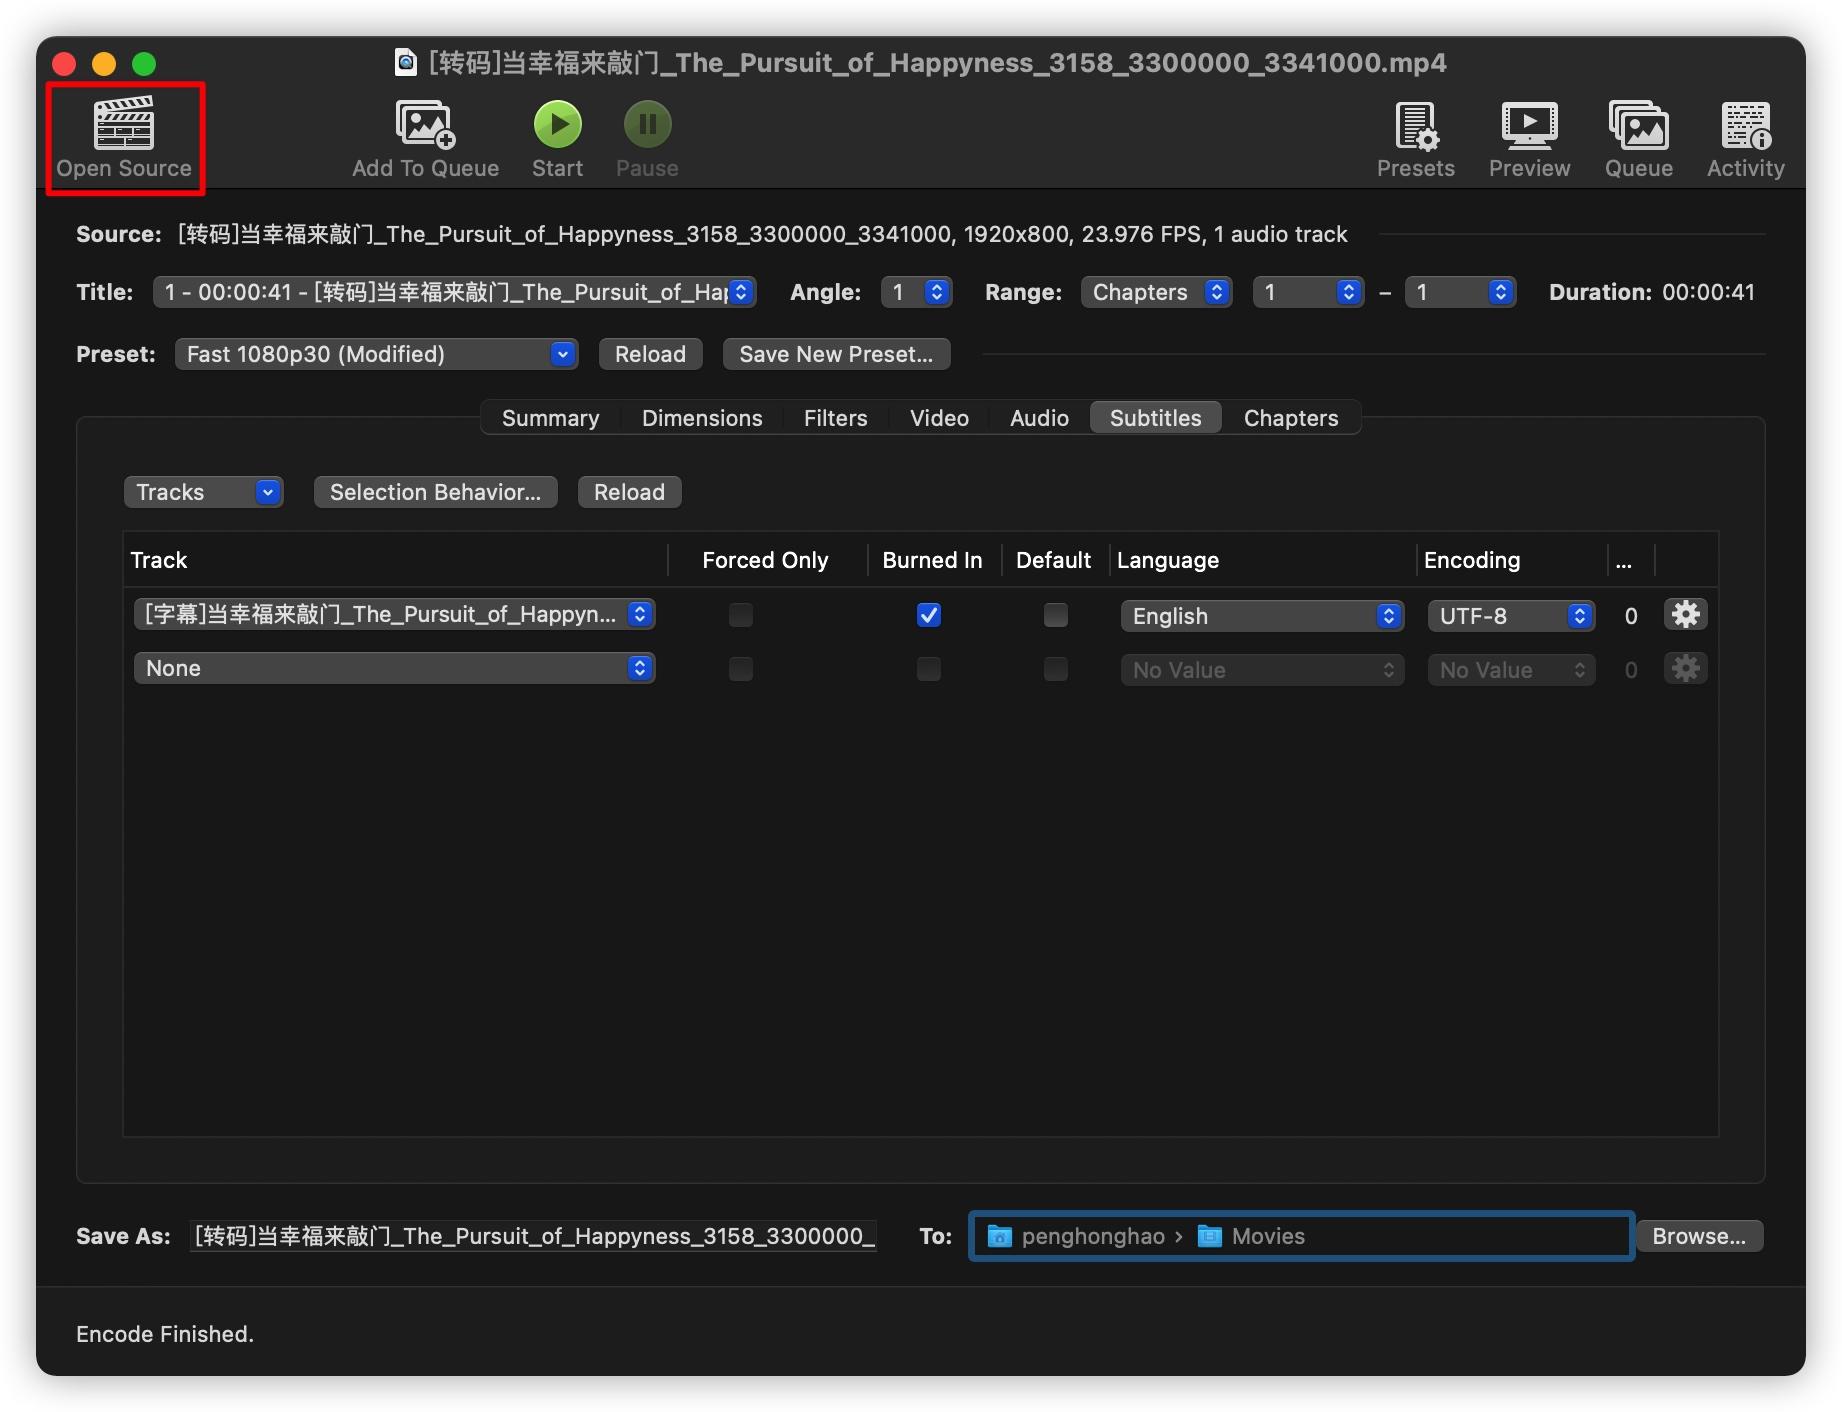The width and height of the screenshot is (1842, 1412).
Task: Click the Open Source clapperboard icon
Action: coord(124,124)
